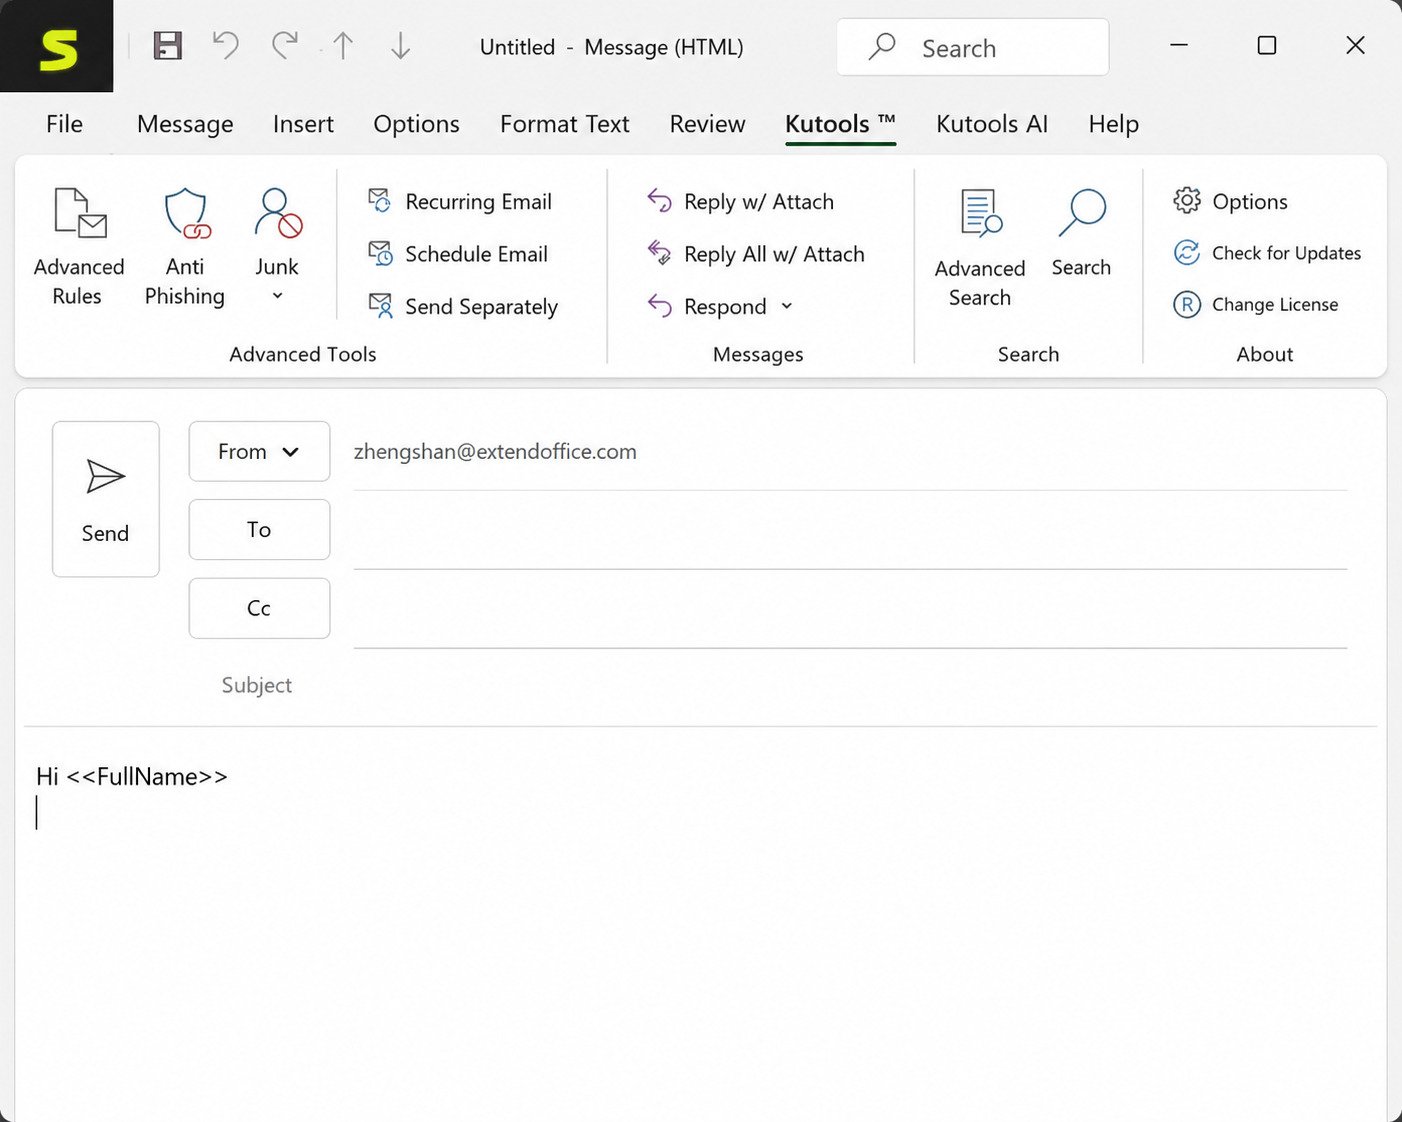Click the body text Hi <<FullName>>
Image resolution: width=1402 pixels, height=1122 pixels.
click(132, 776)
